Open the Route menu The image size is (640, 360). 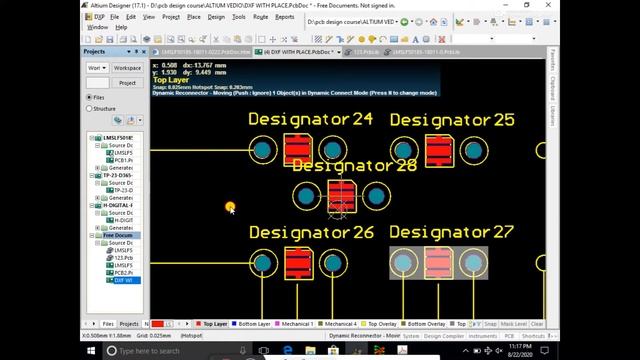(x=260, y=17)
